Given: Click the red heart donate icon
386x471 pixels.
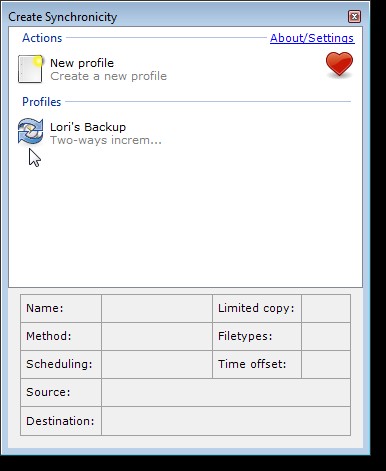Looking at the screenshot, I should pos(339,64).
